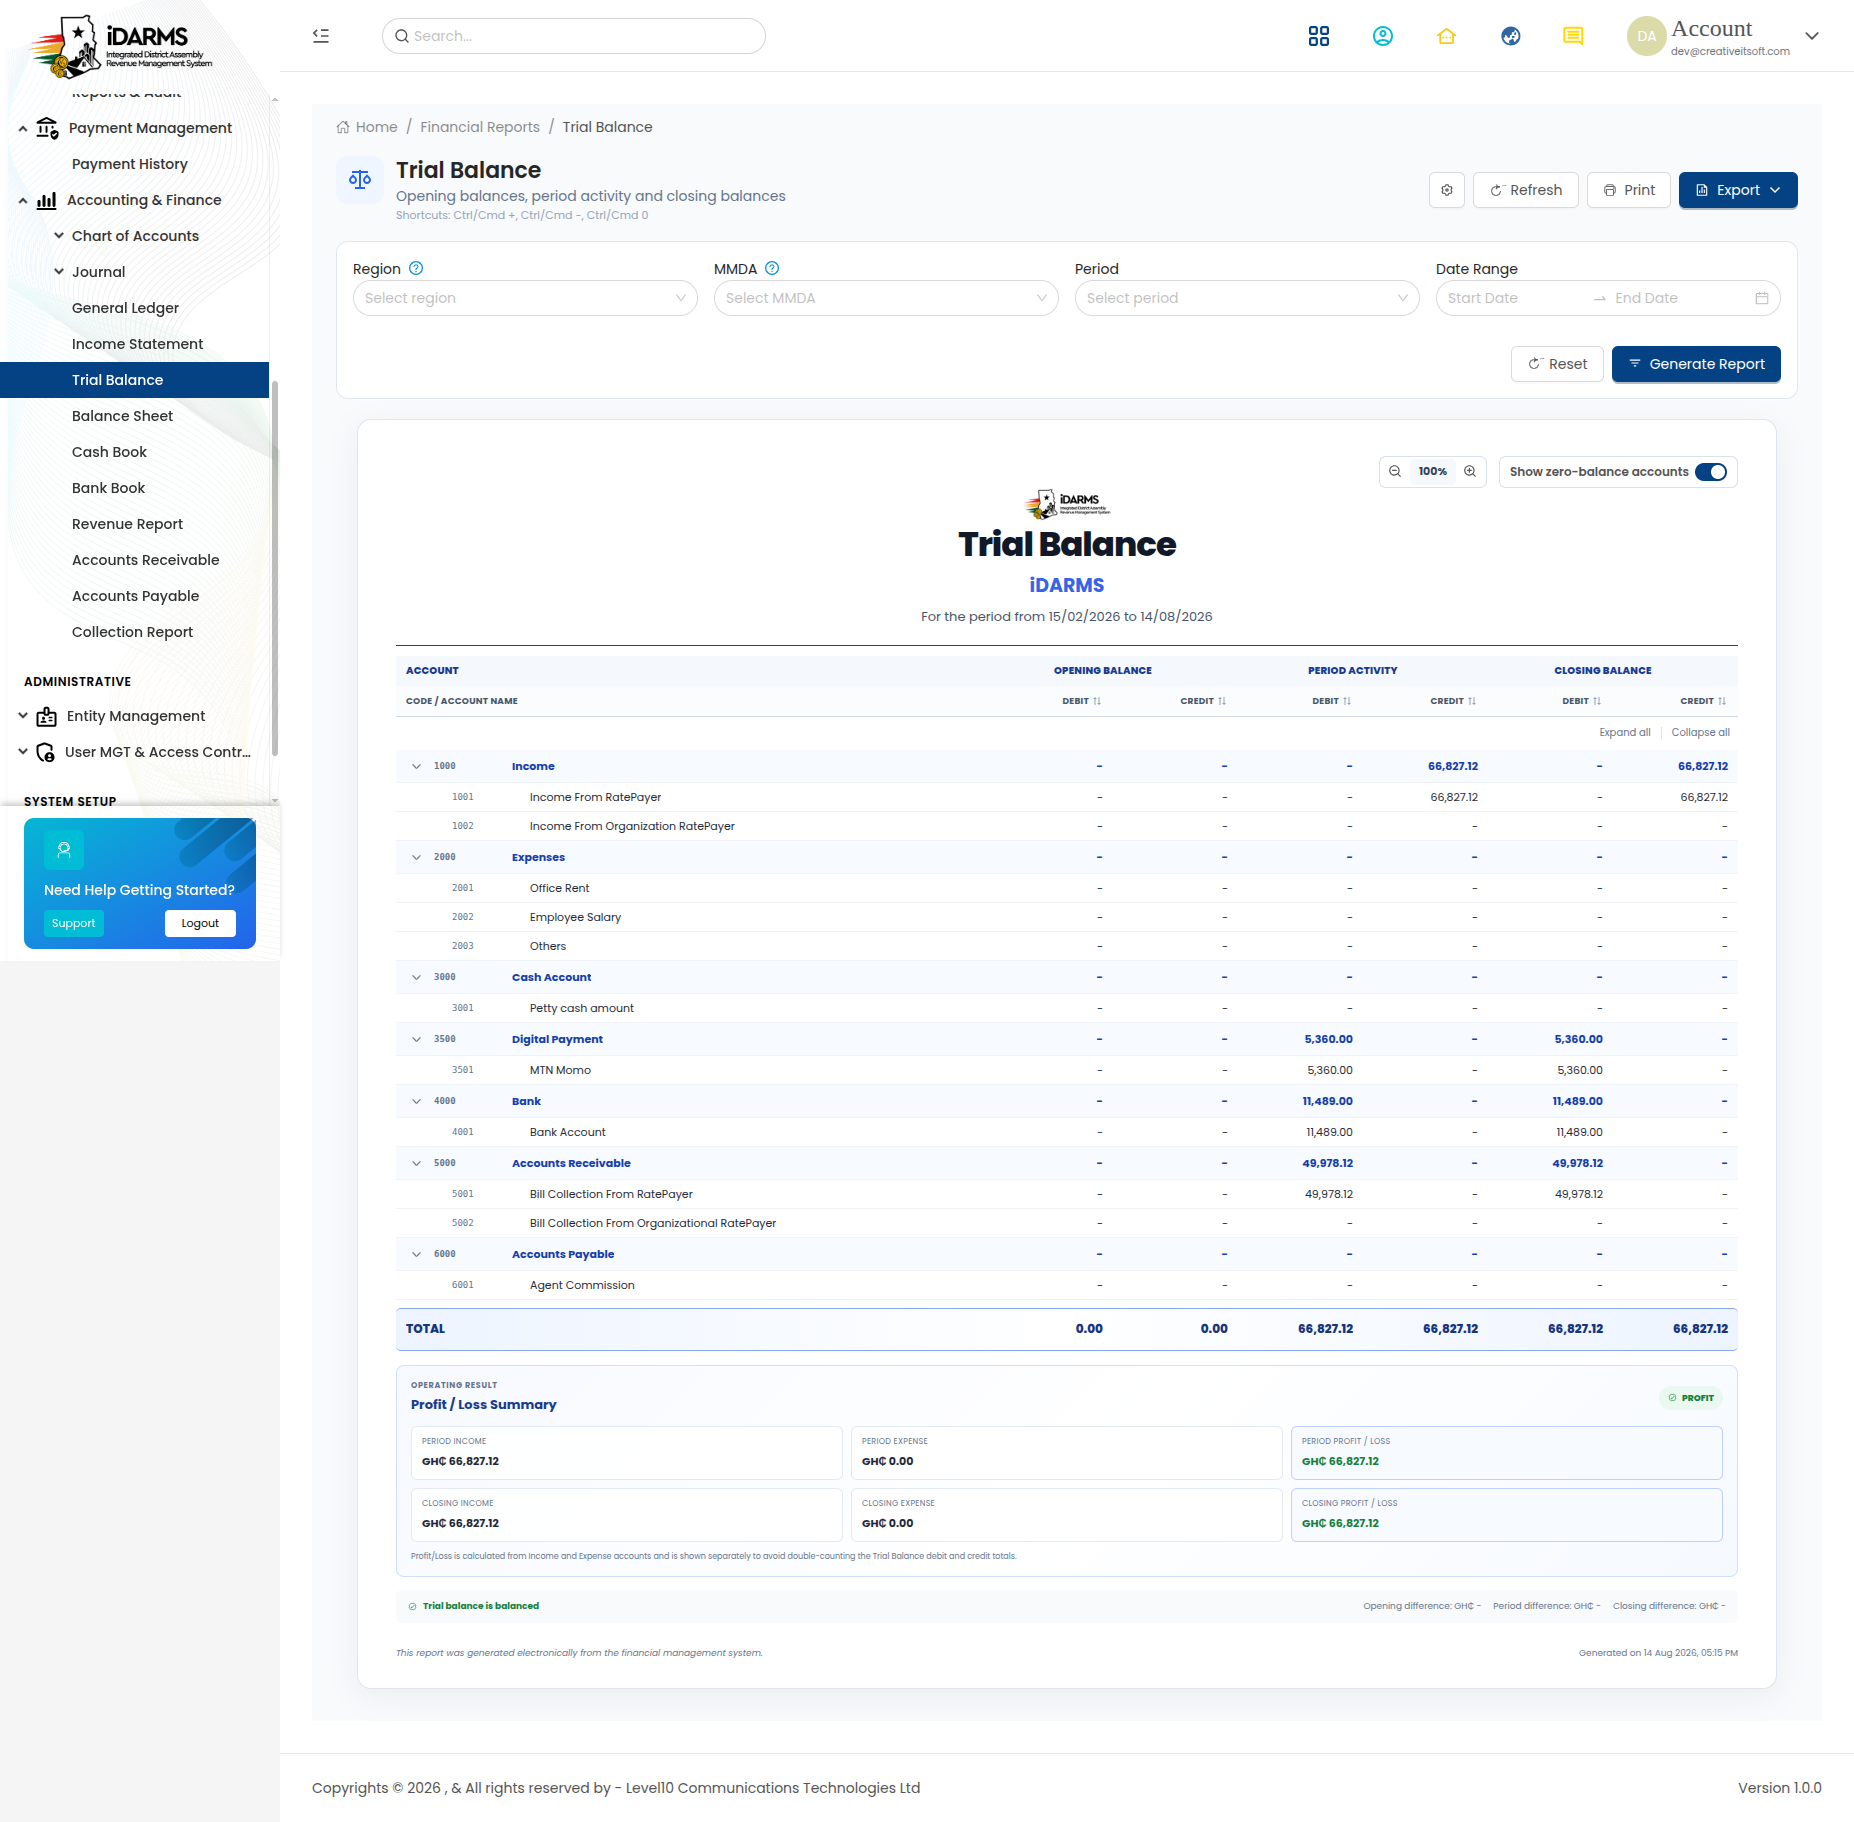Open Income Statement in sidebar
The image size is (1854, 1822).
[137, 344]
